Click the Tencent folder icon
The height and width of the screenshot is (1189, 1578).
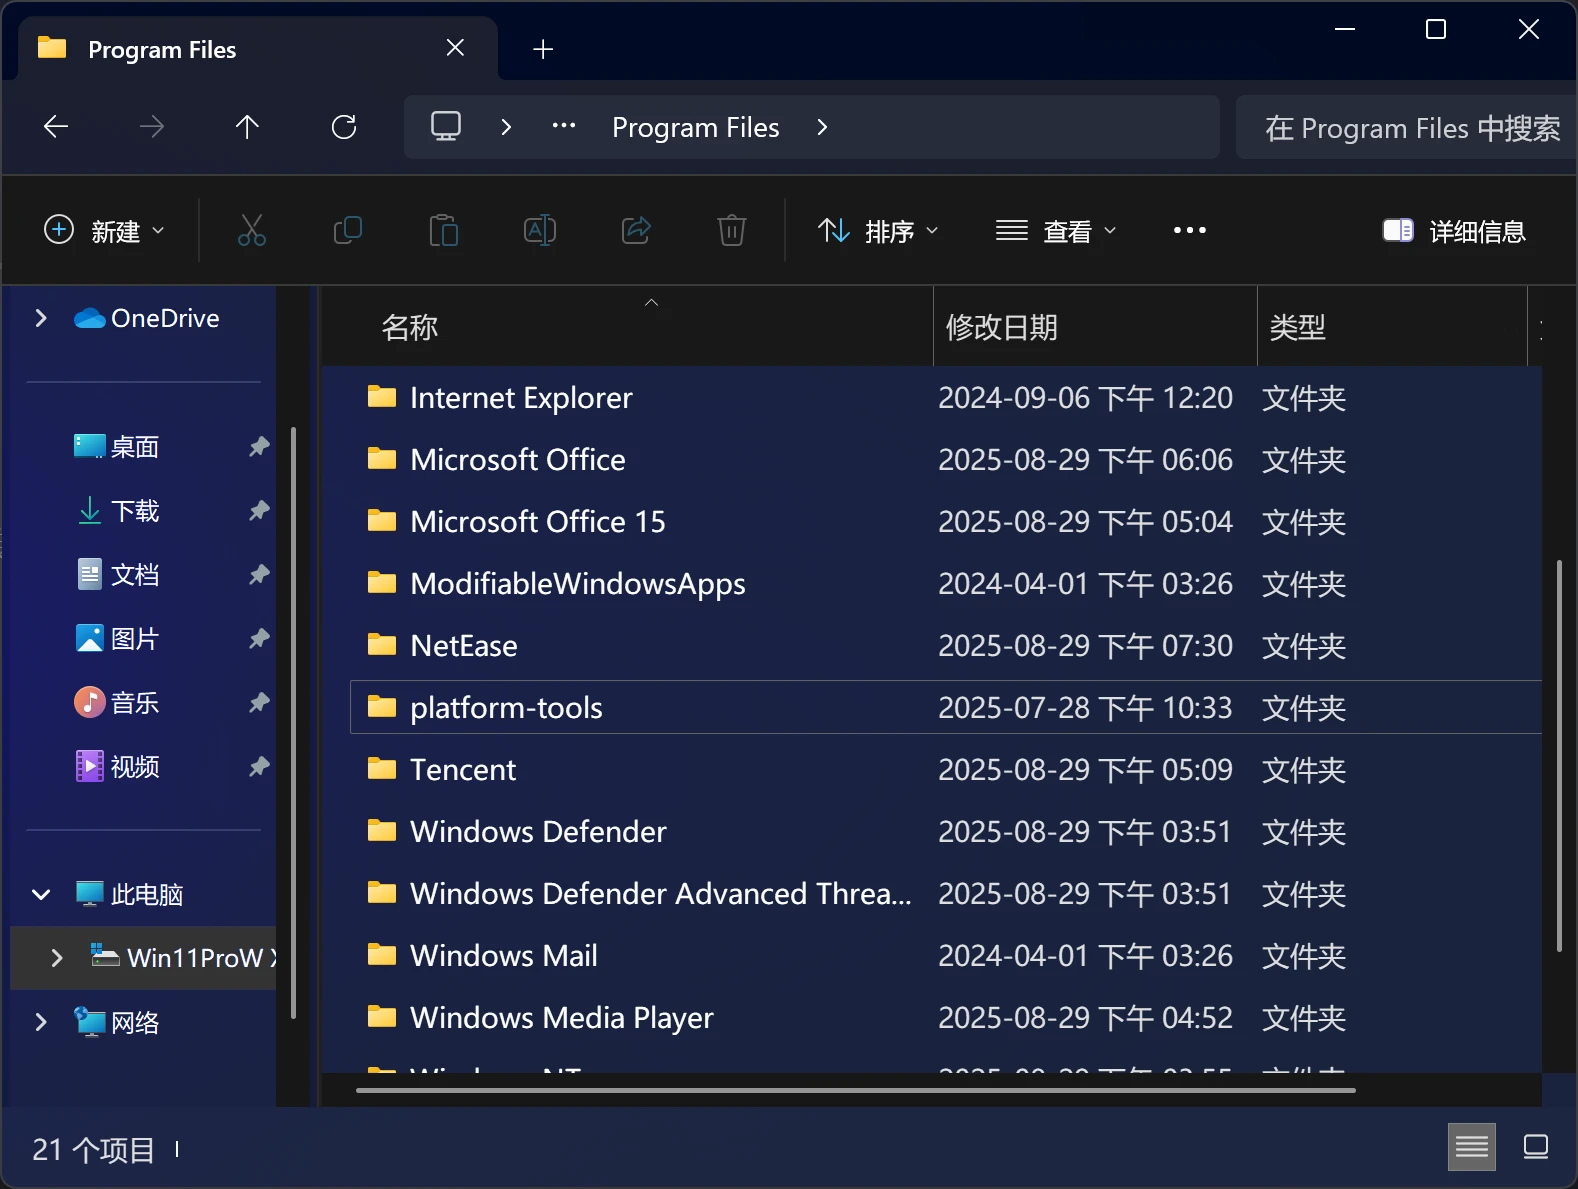coord(382,769)
